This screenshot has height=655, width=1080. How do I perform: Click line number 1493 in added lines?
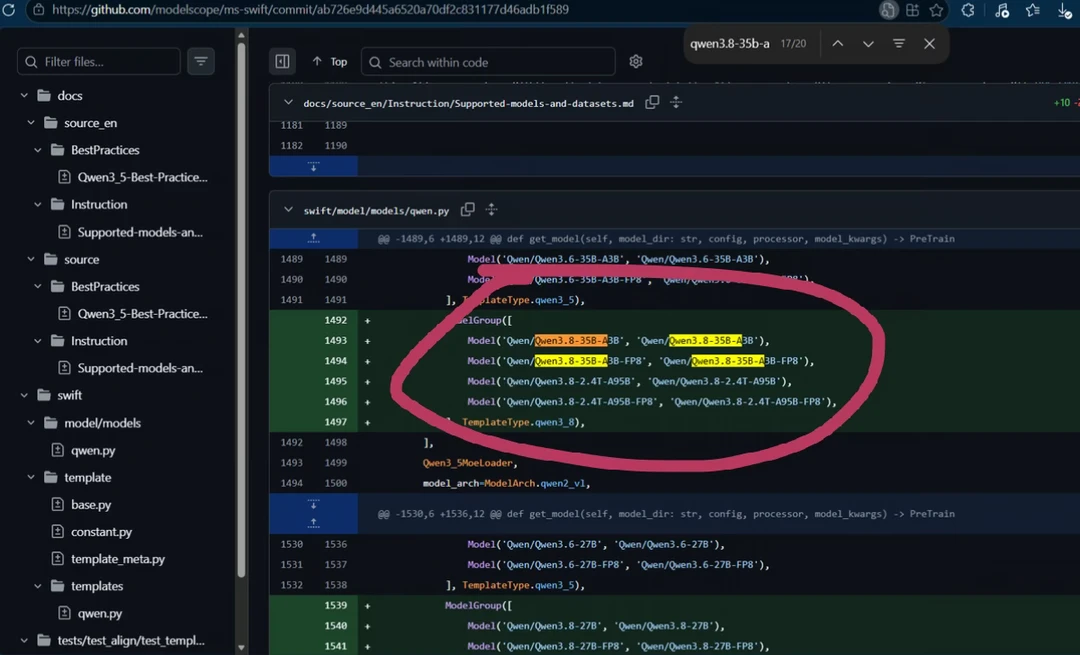335,340
